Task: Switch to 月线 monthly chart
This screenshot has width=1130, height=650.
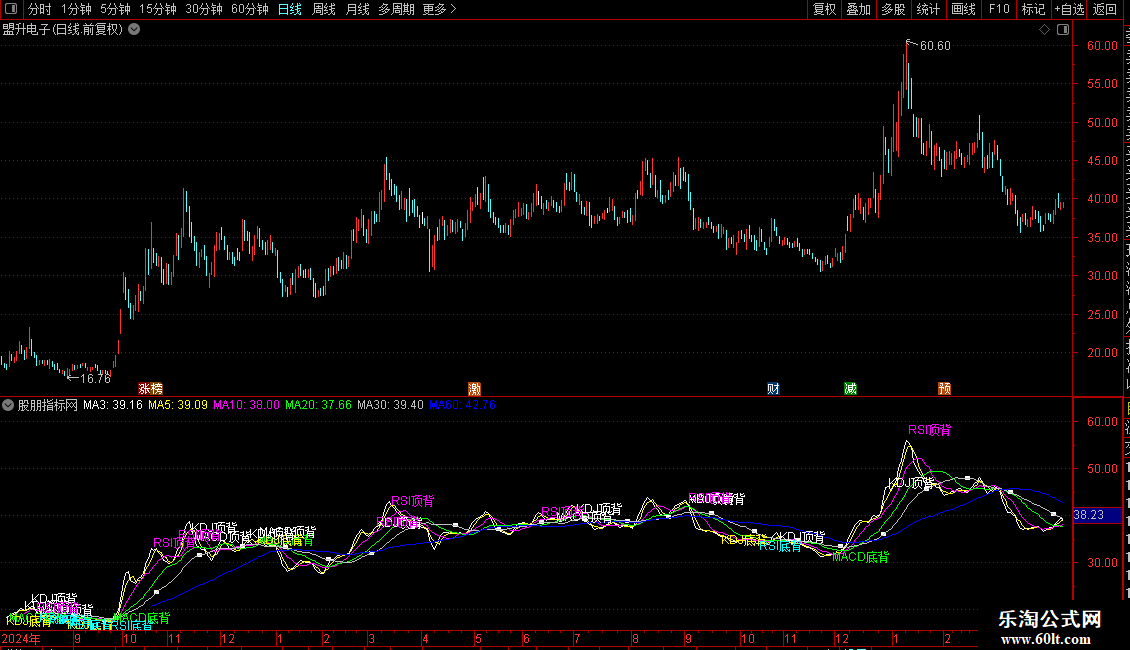Action: [357, 9]
